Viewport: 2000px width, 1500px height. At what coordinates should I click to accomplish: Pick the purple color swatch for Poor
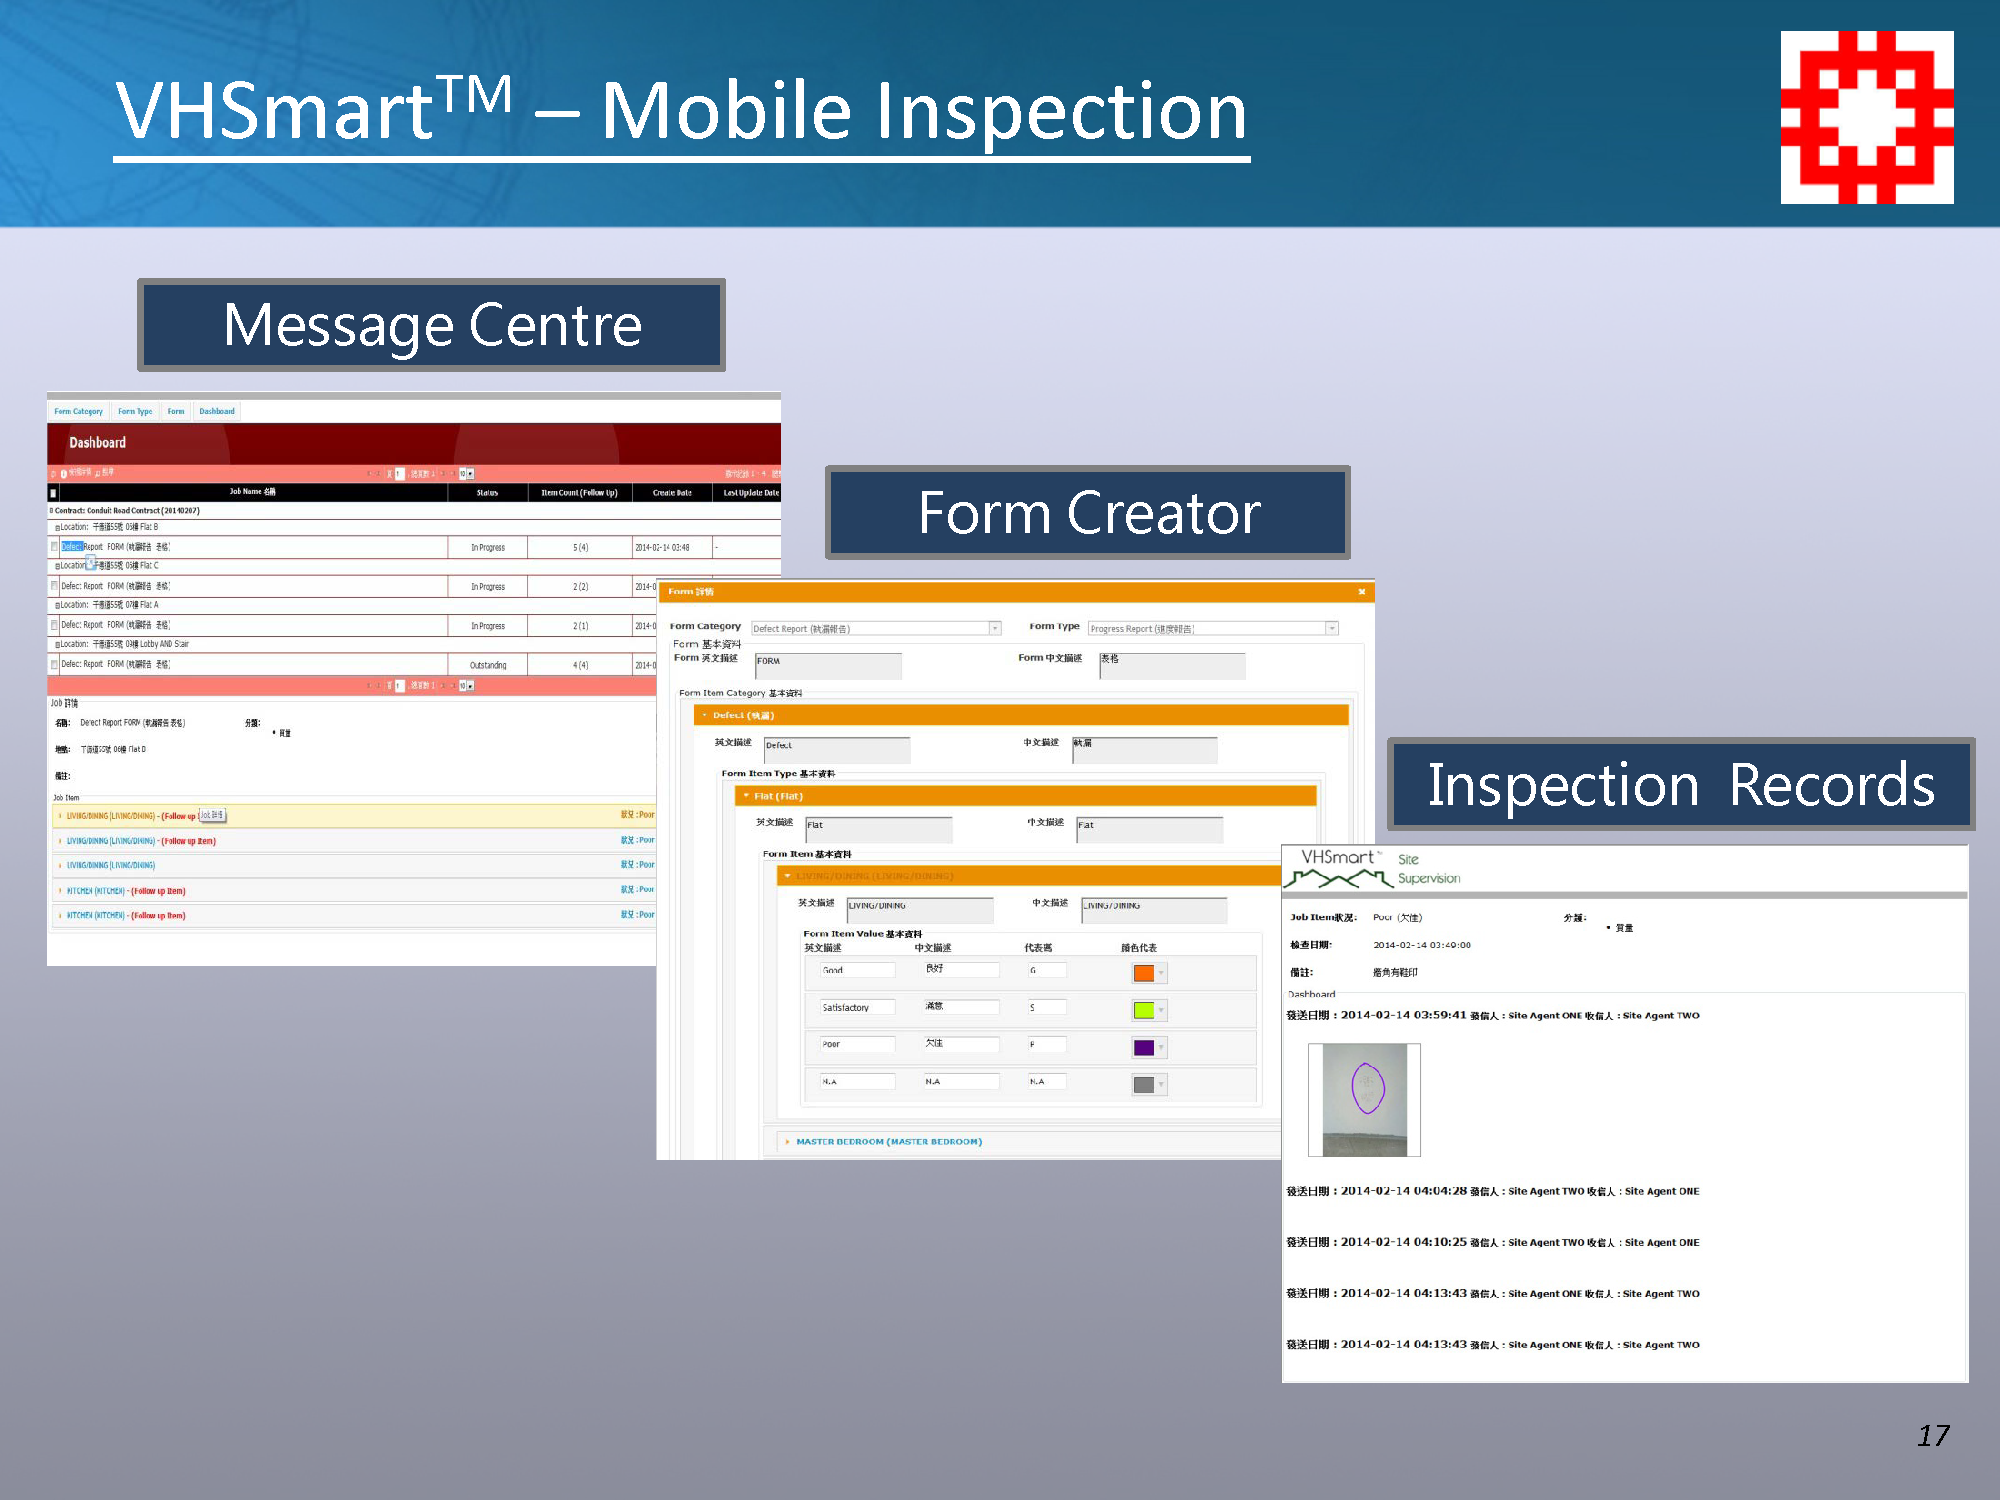point(1144,1047)
